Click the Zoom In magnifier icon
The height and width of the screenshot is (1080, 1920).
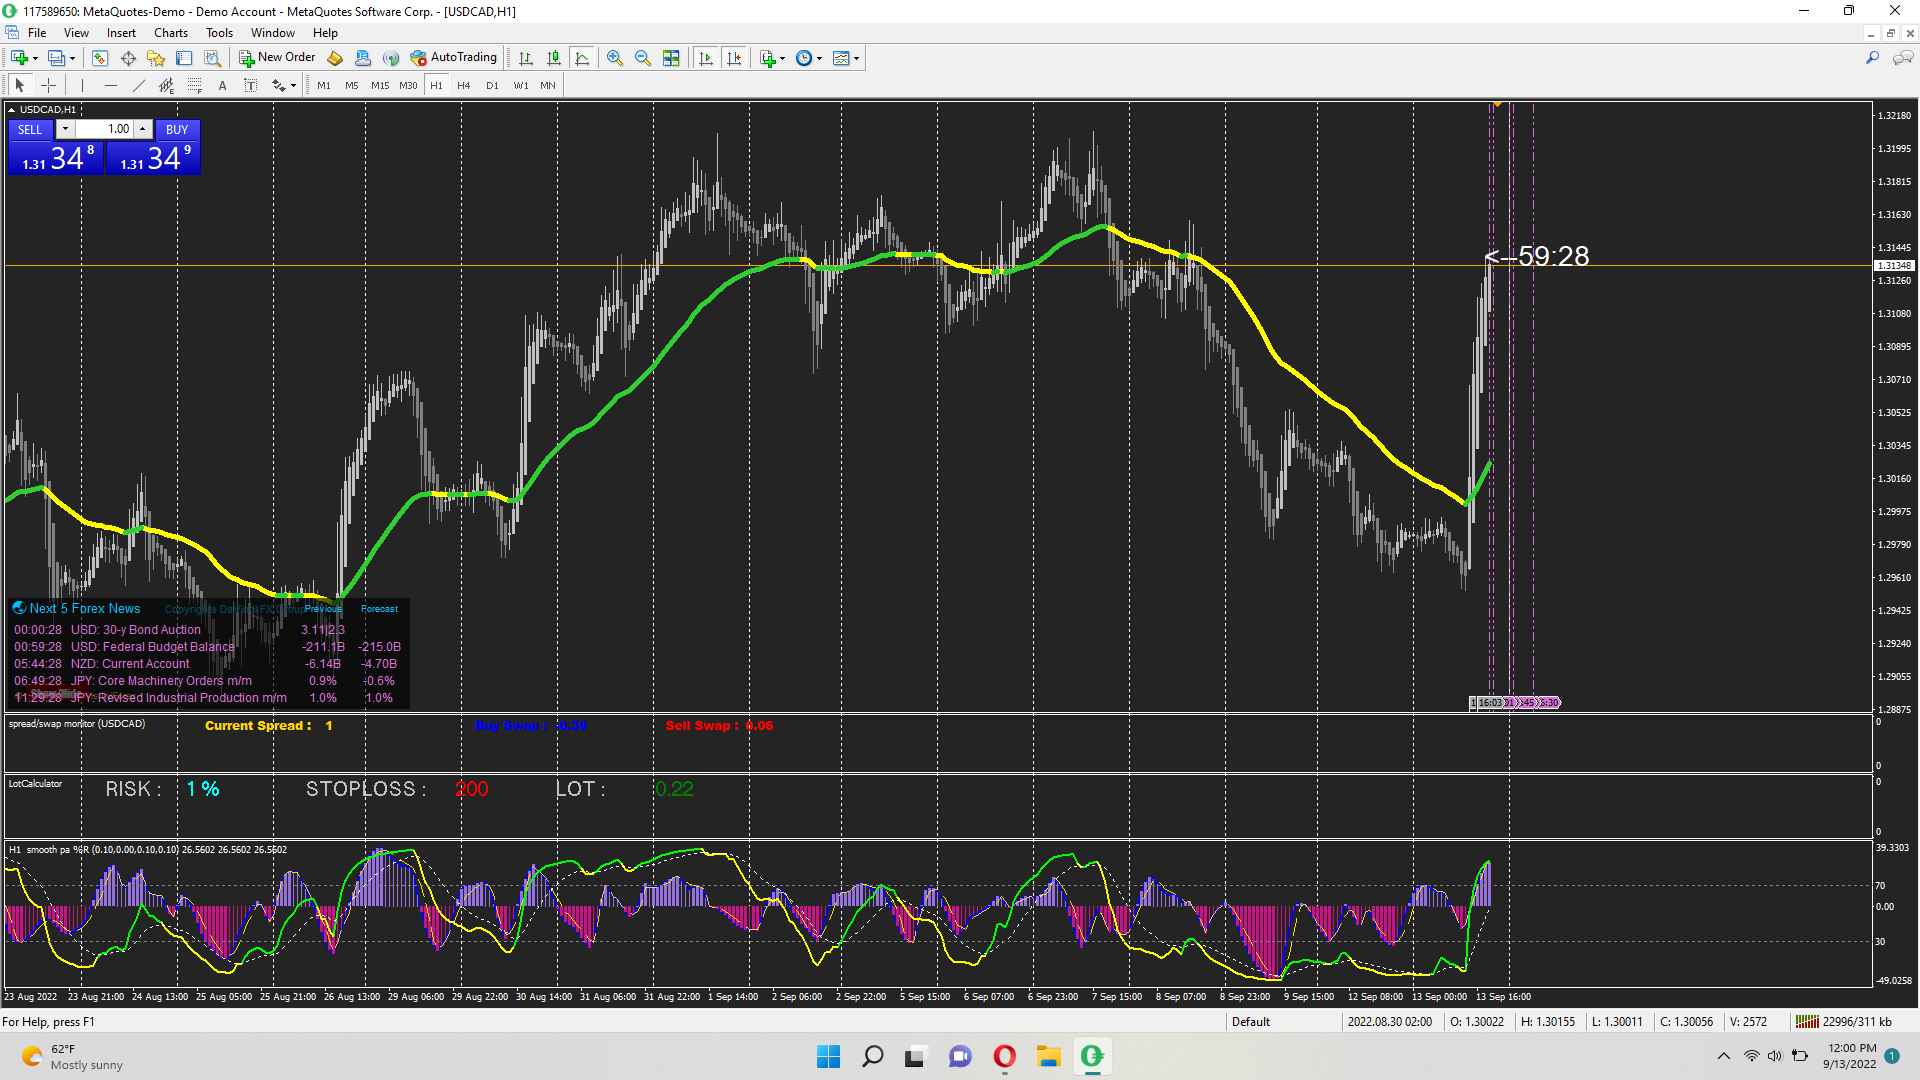click(615, 58)
